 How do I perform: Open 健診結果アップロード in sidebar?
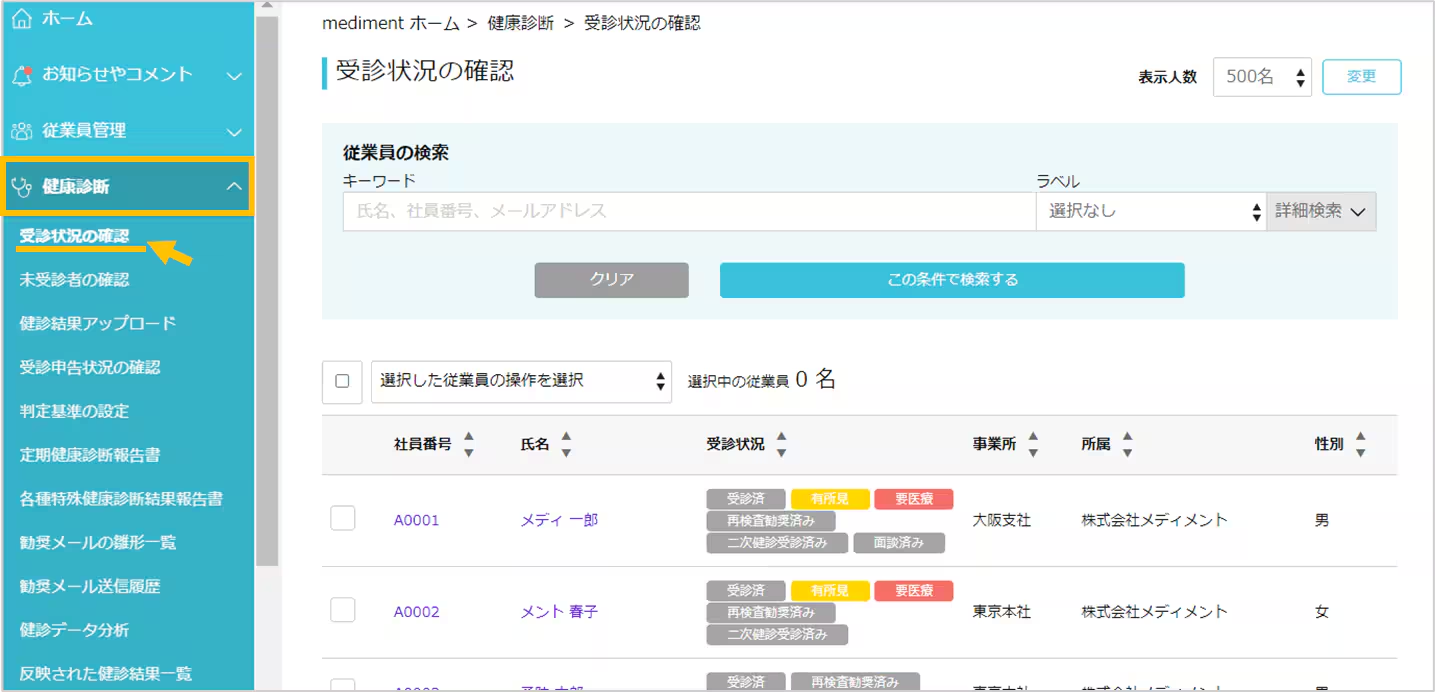tap(98, 323)
